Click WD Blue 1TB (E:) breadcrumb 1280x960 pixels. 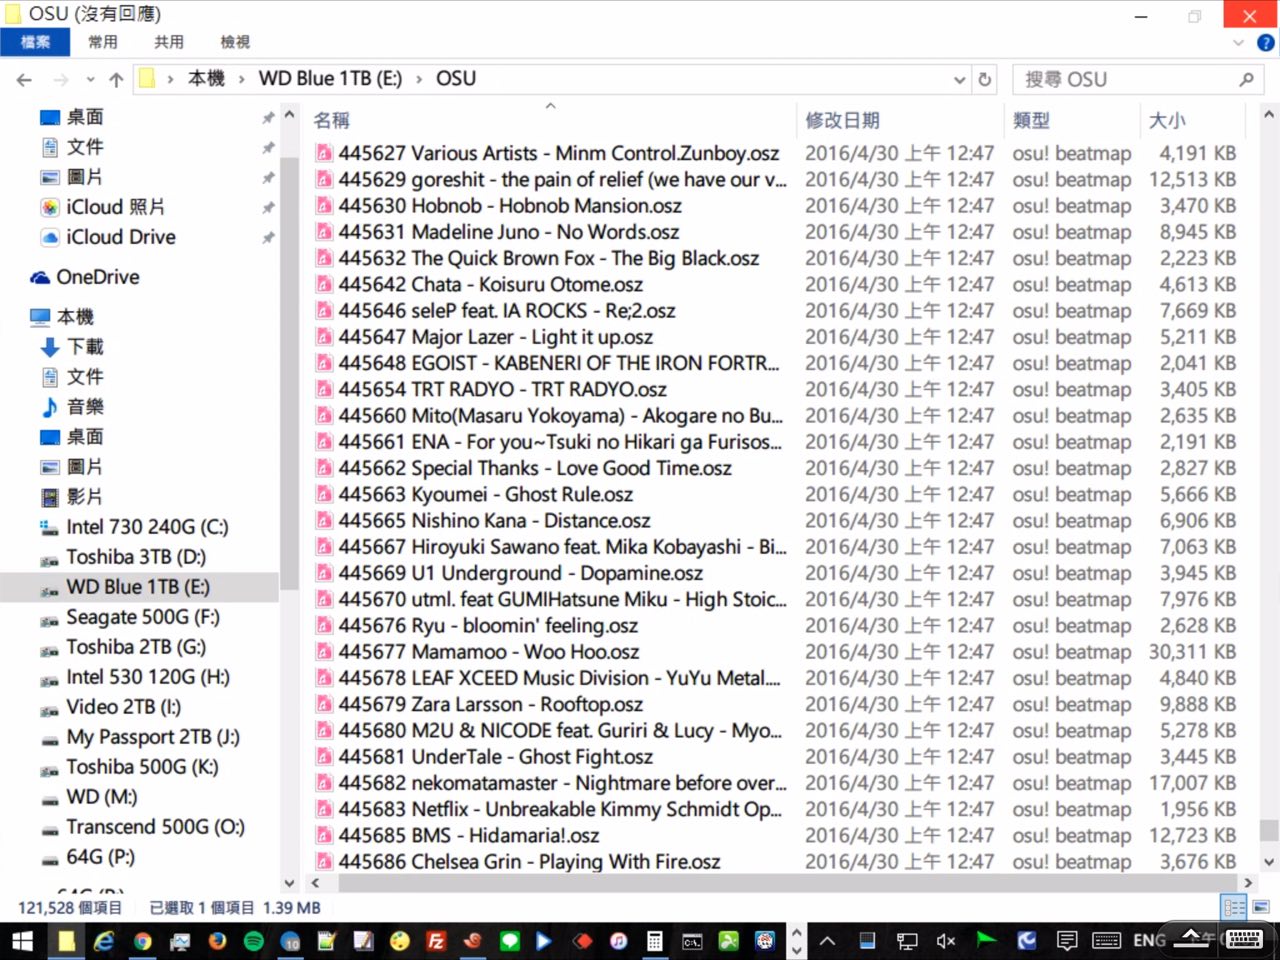click(330, 79)
